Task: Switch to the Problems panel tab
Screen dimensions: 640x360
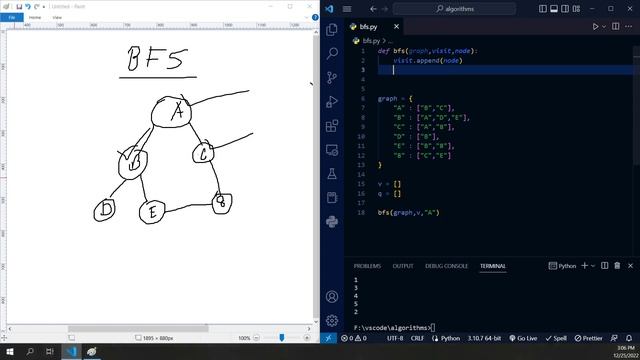Action: (x=367, y=266)
